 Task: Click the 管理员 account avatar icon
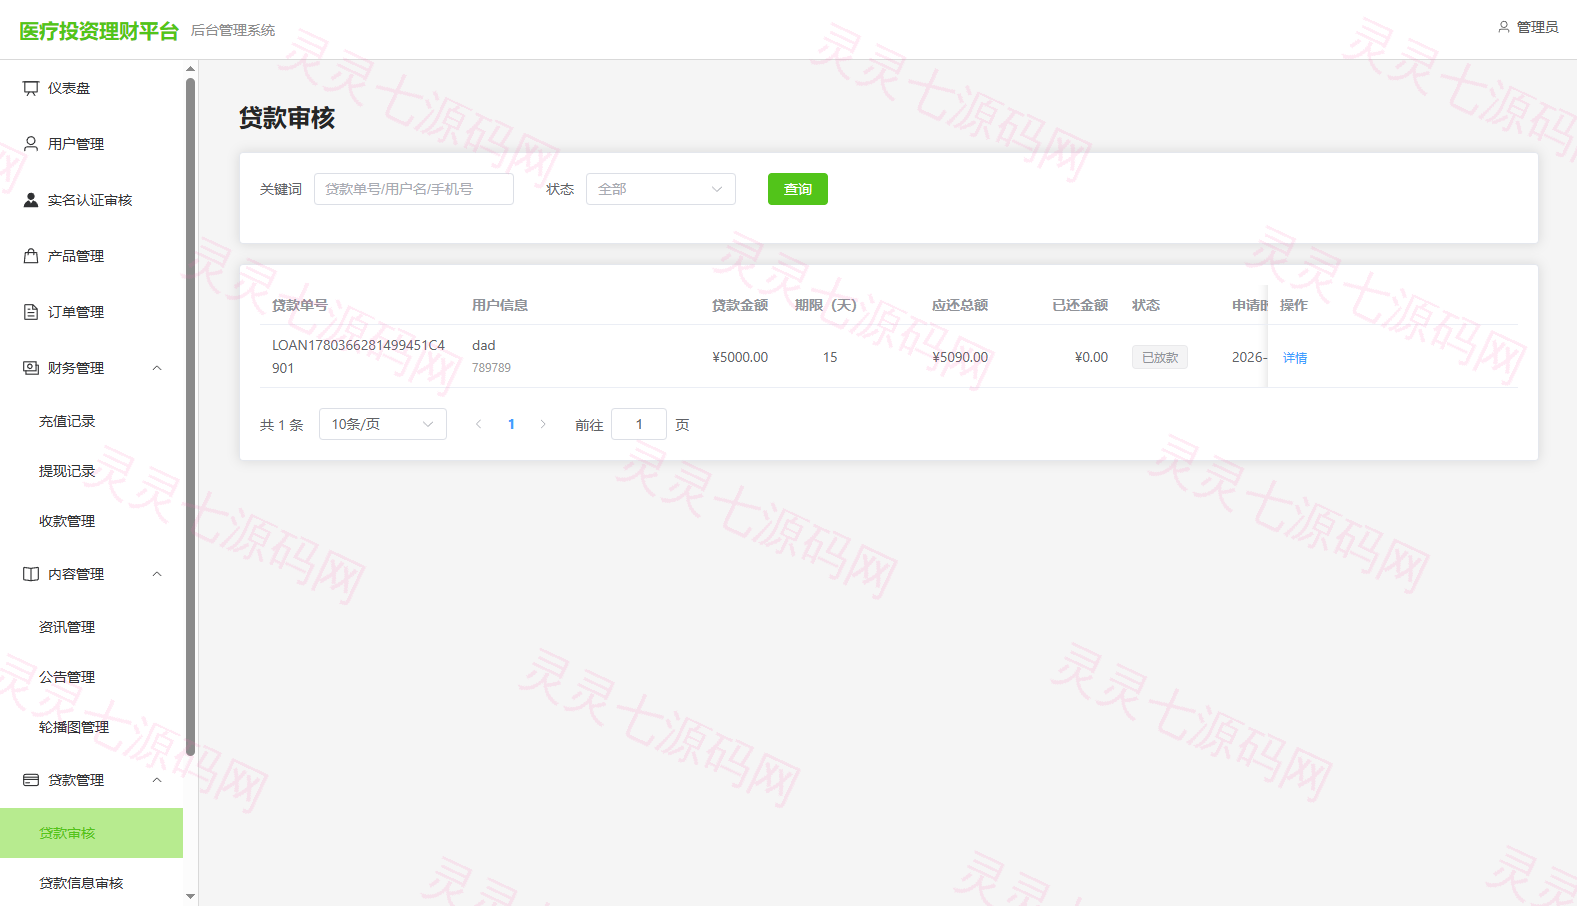pos(1504,27)
